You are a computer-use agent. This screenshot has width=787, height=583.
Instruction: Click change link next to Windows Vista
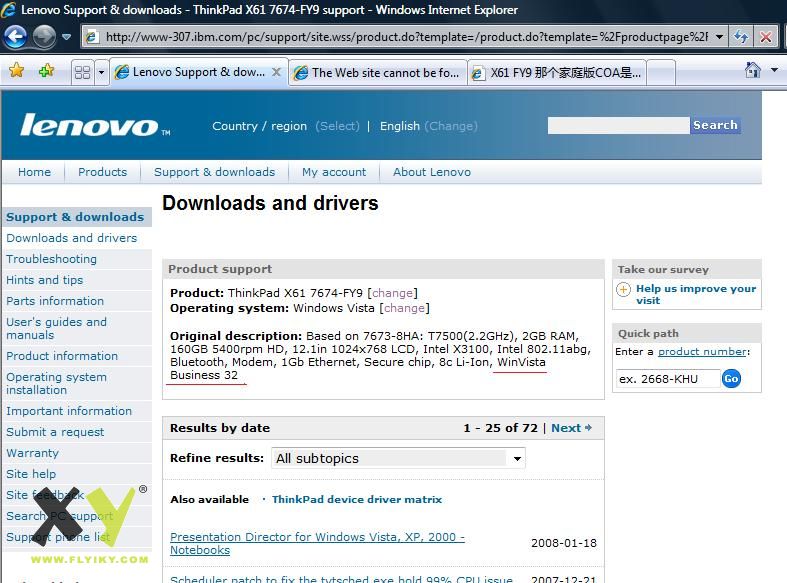click(x=405, y=308)
